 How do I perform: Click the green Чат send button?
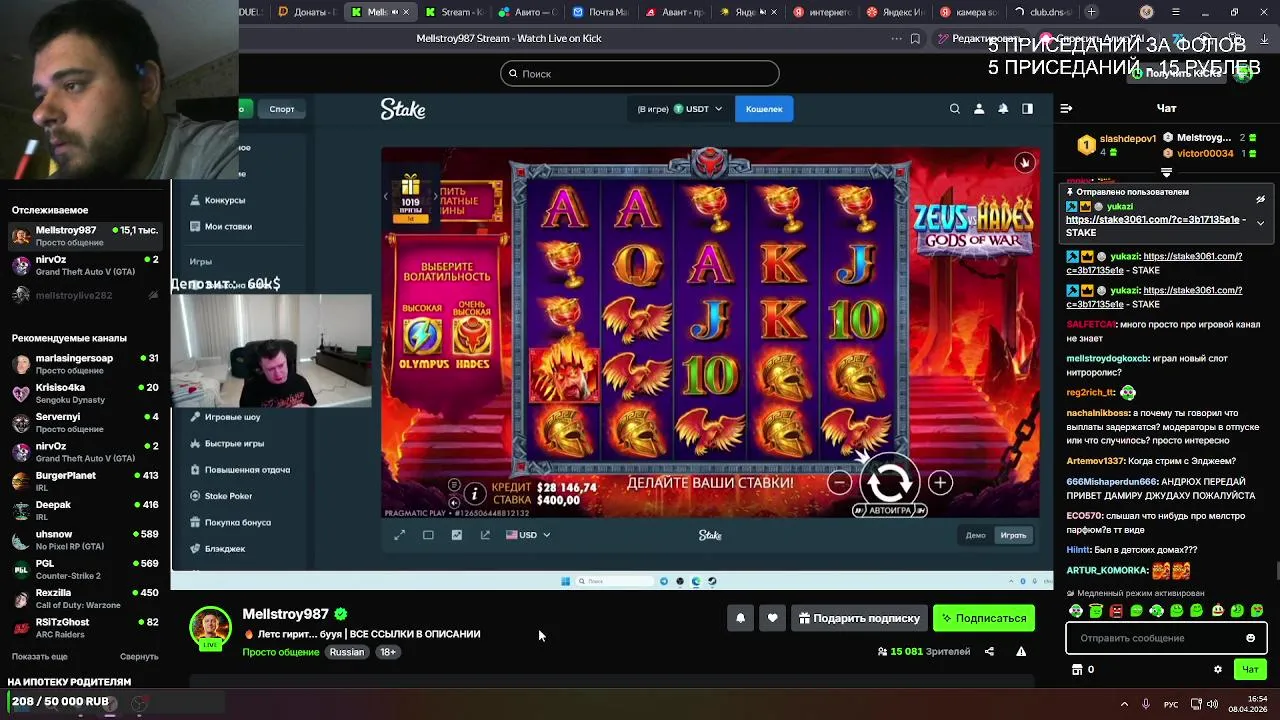pyautogui.click(x=1250, y=670)
